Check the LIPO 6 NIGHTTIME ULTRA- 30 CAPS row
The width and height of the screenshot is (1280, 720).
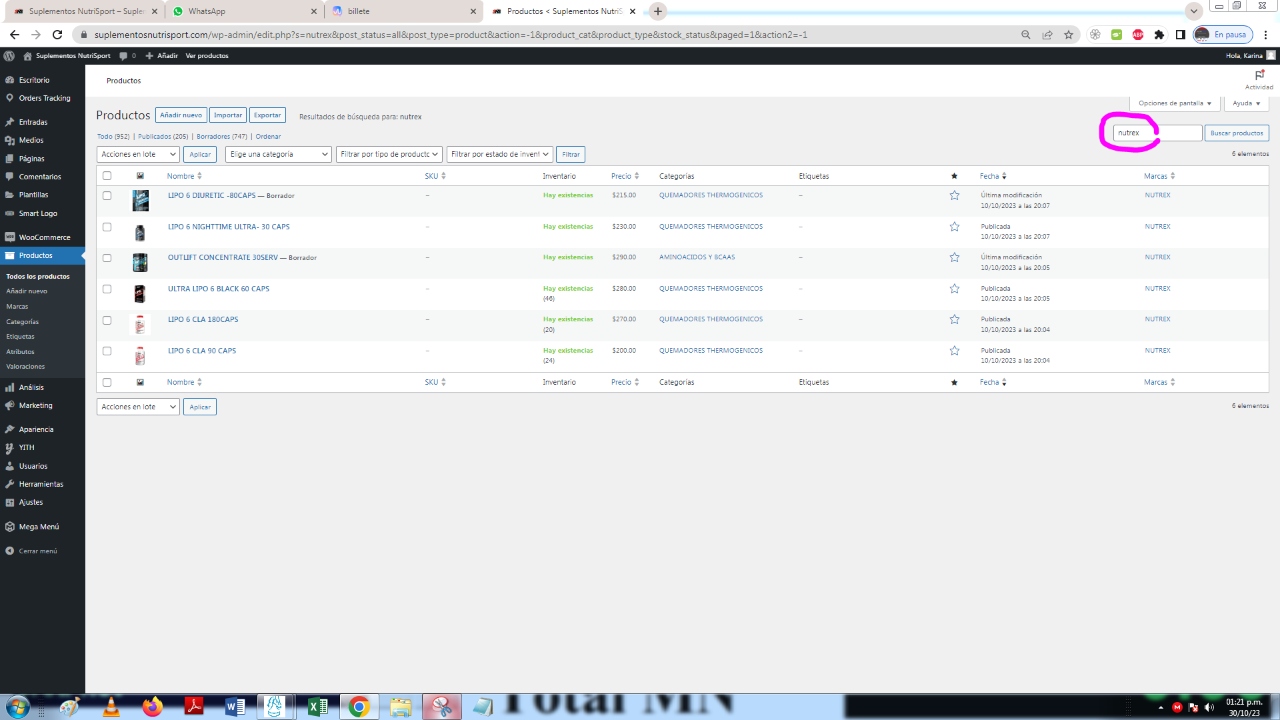tap(107, 227)
